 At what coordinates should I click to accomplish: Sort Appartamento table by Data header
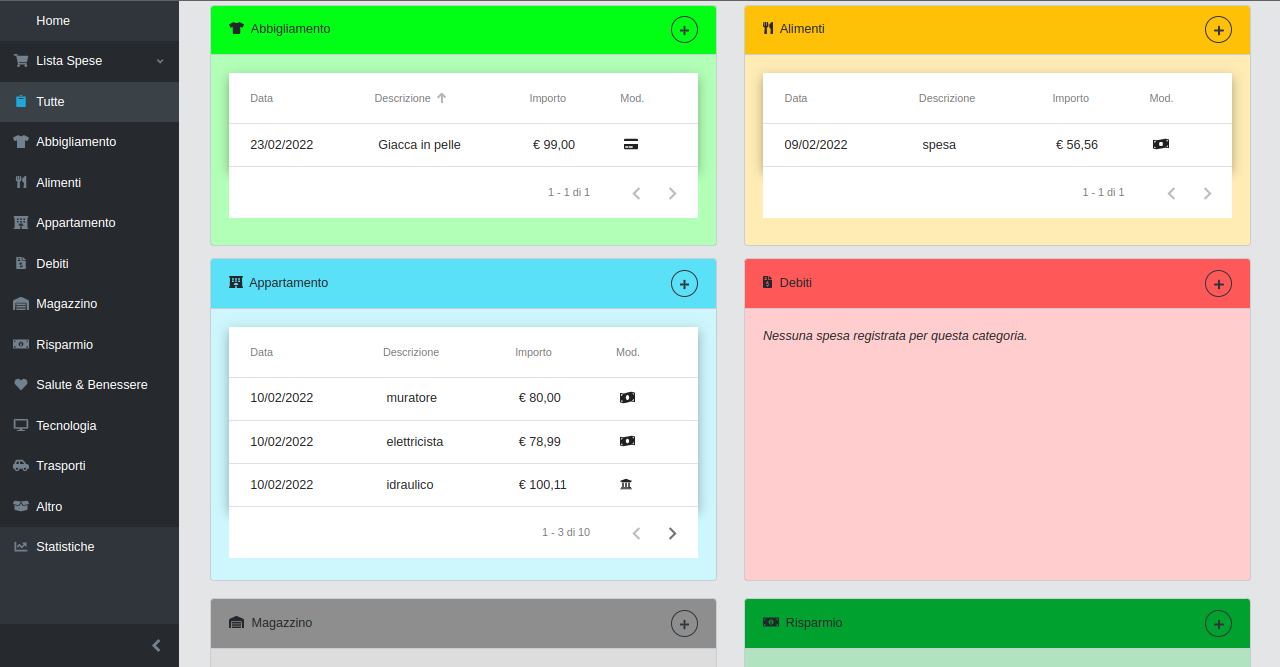coord(261,352)
